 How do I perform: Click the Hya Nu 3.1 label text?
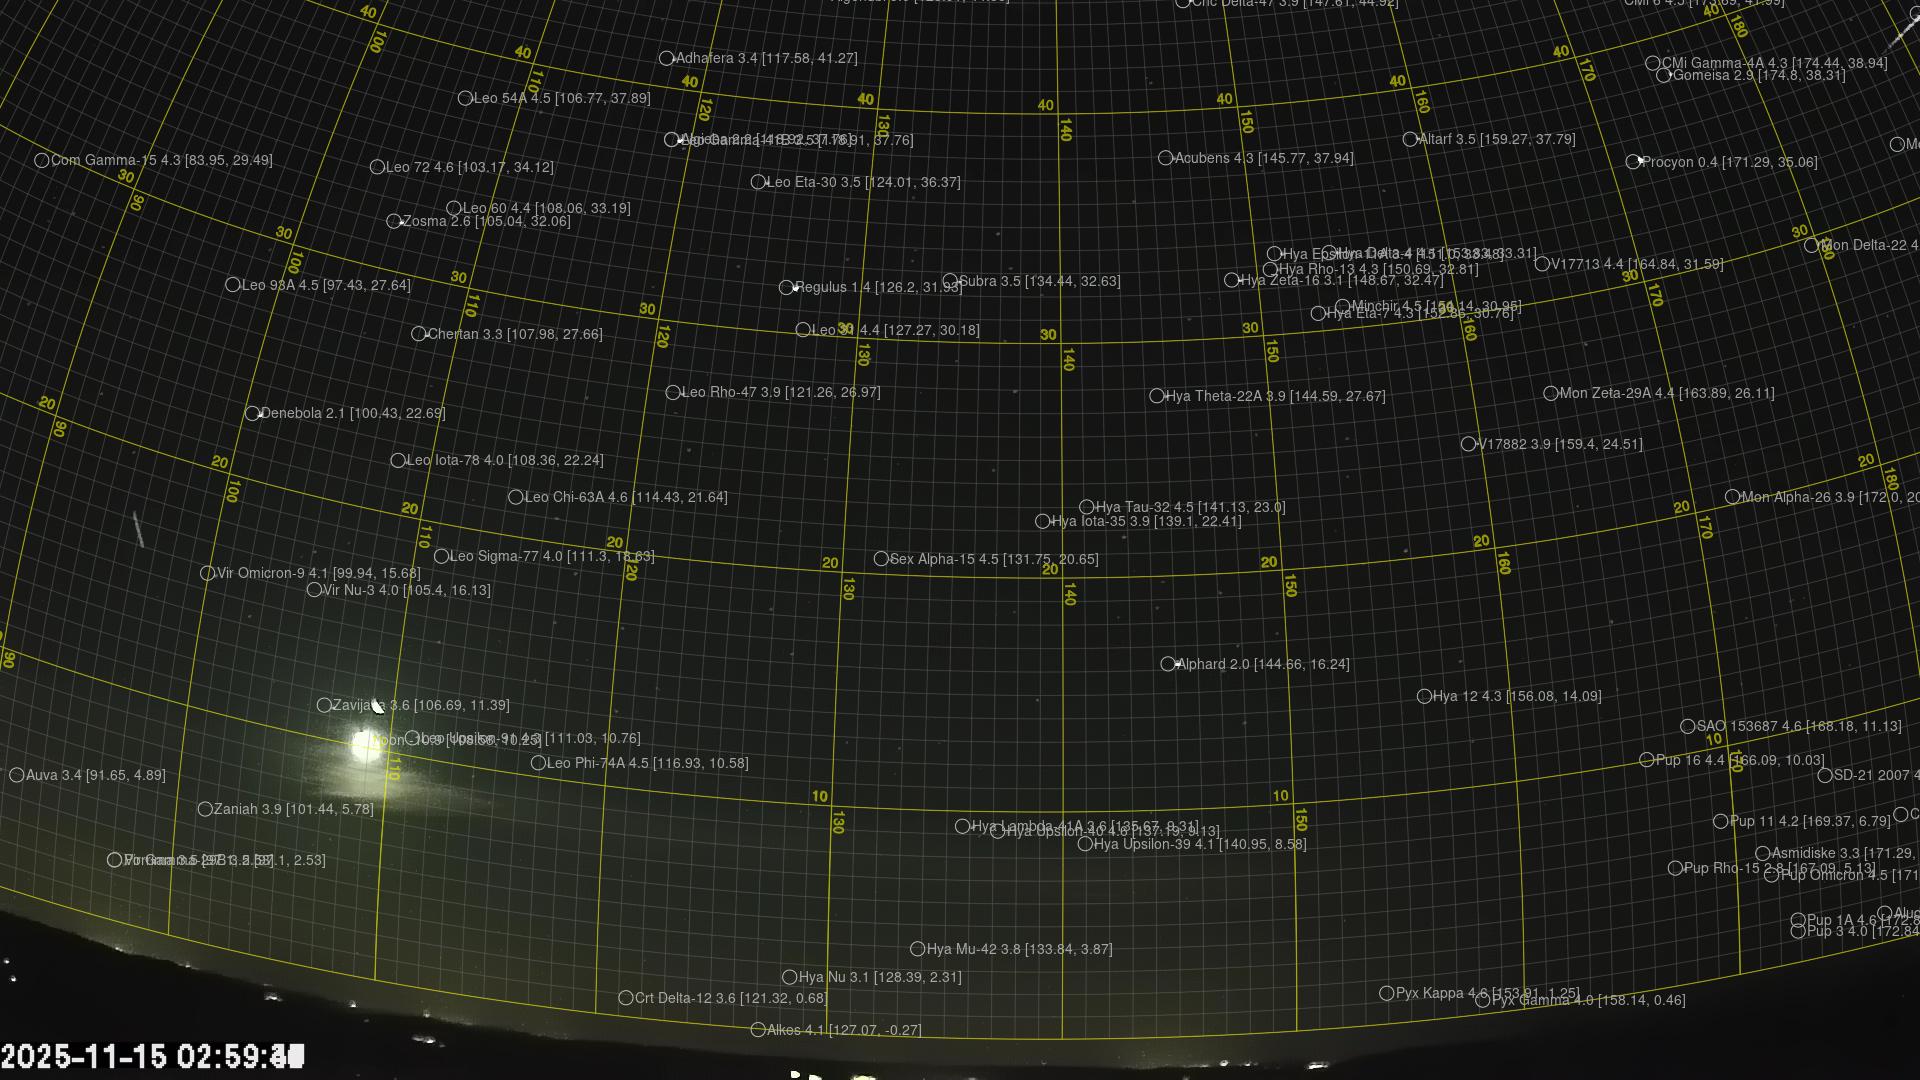click(x=880, y=977)
